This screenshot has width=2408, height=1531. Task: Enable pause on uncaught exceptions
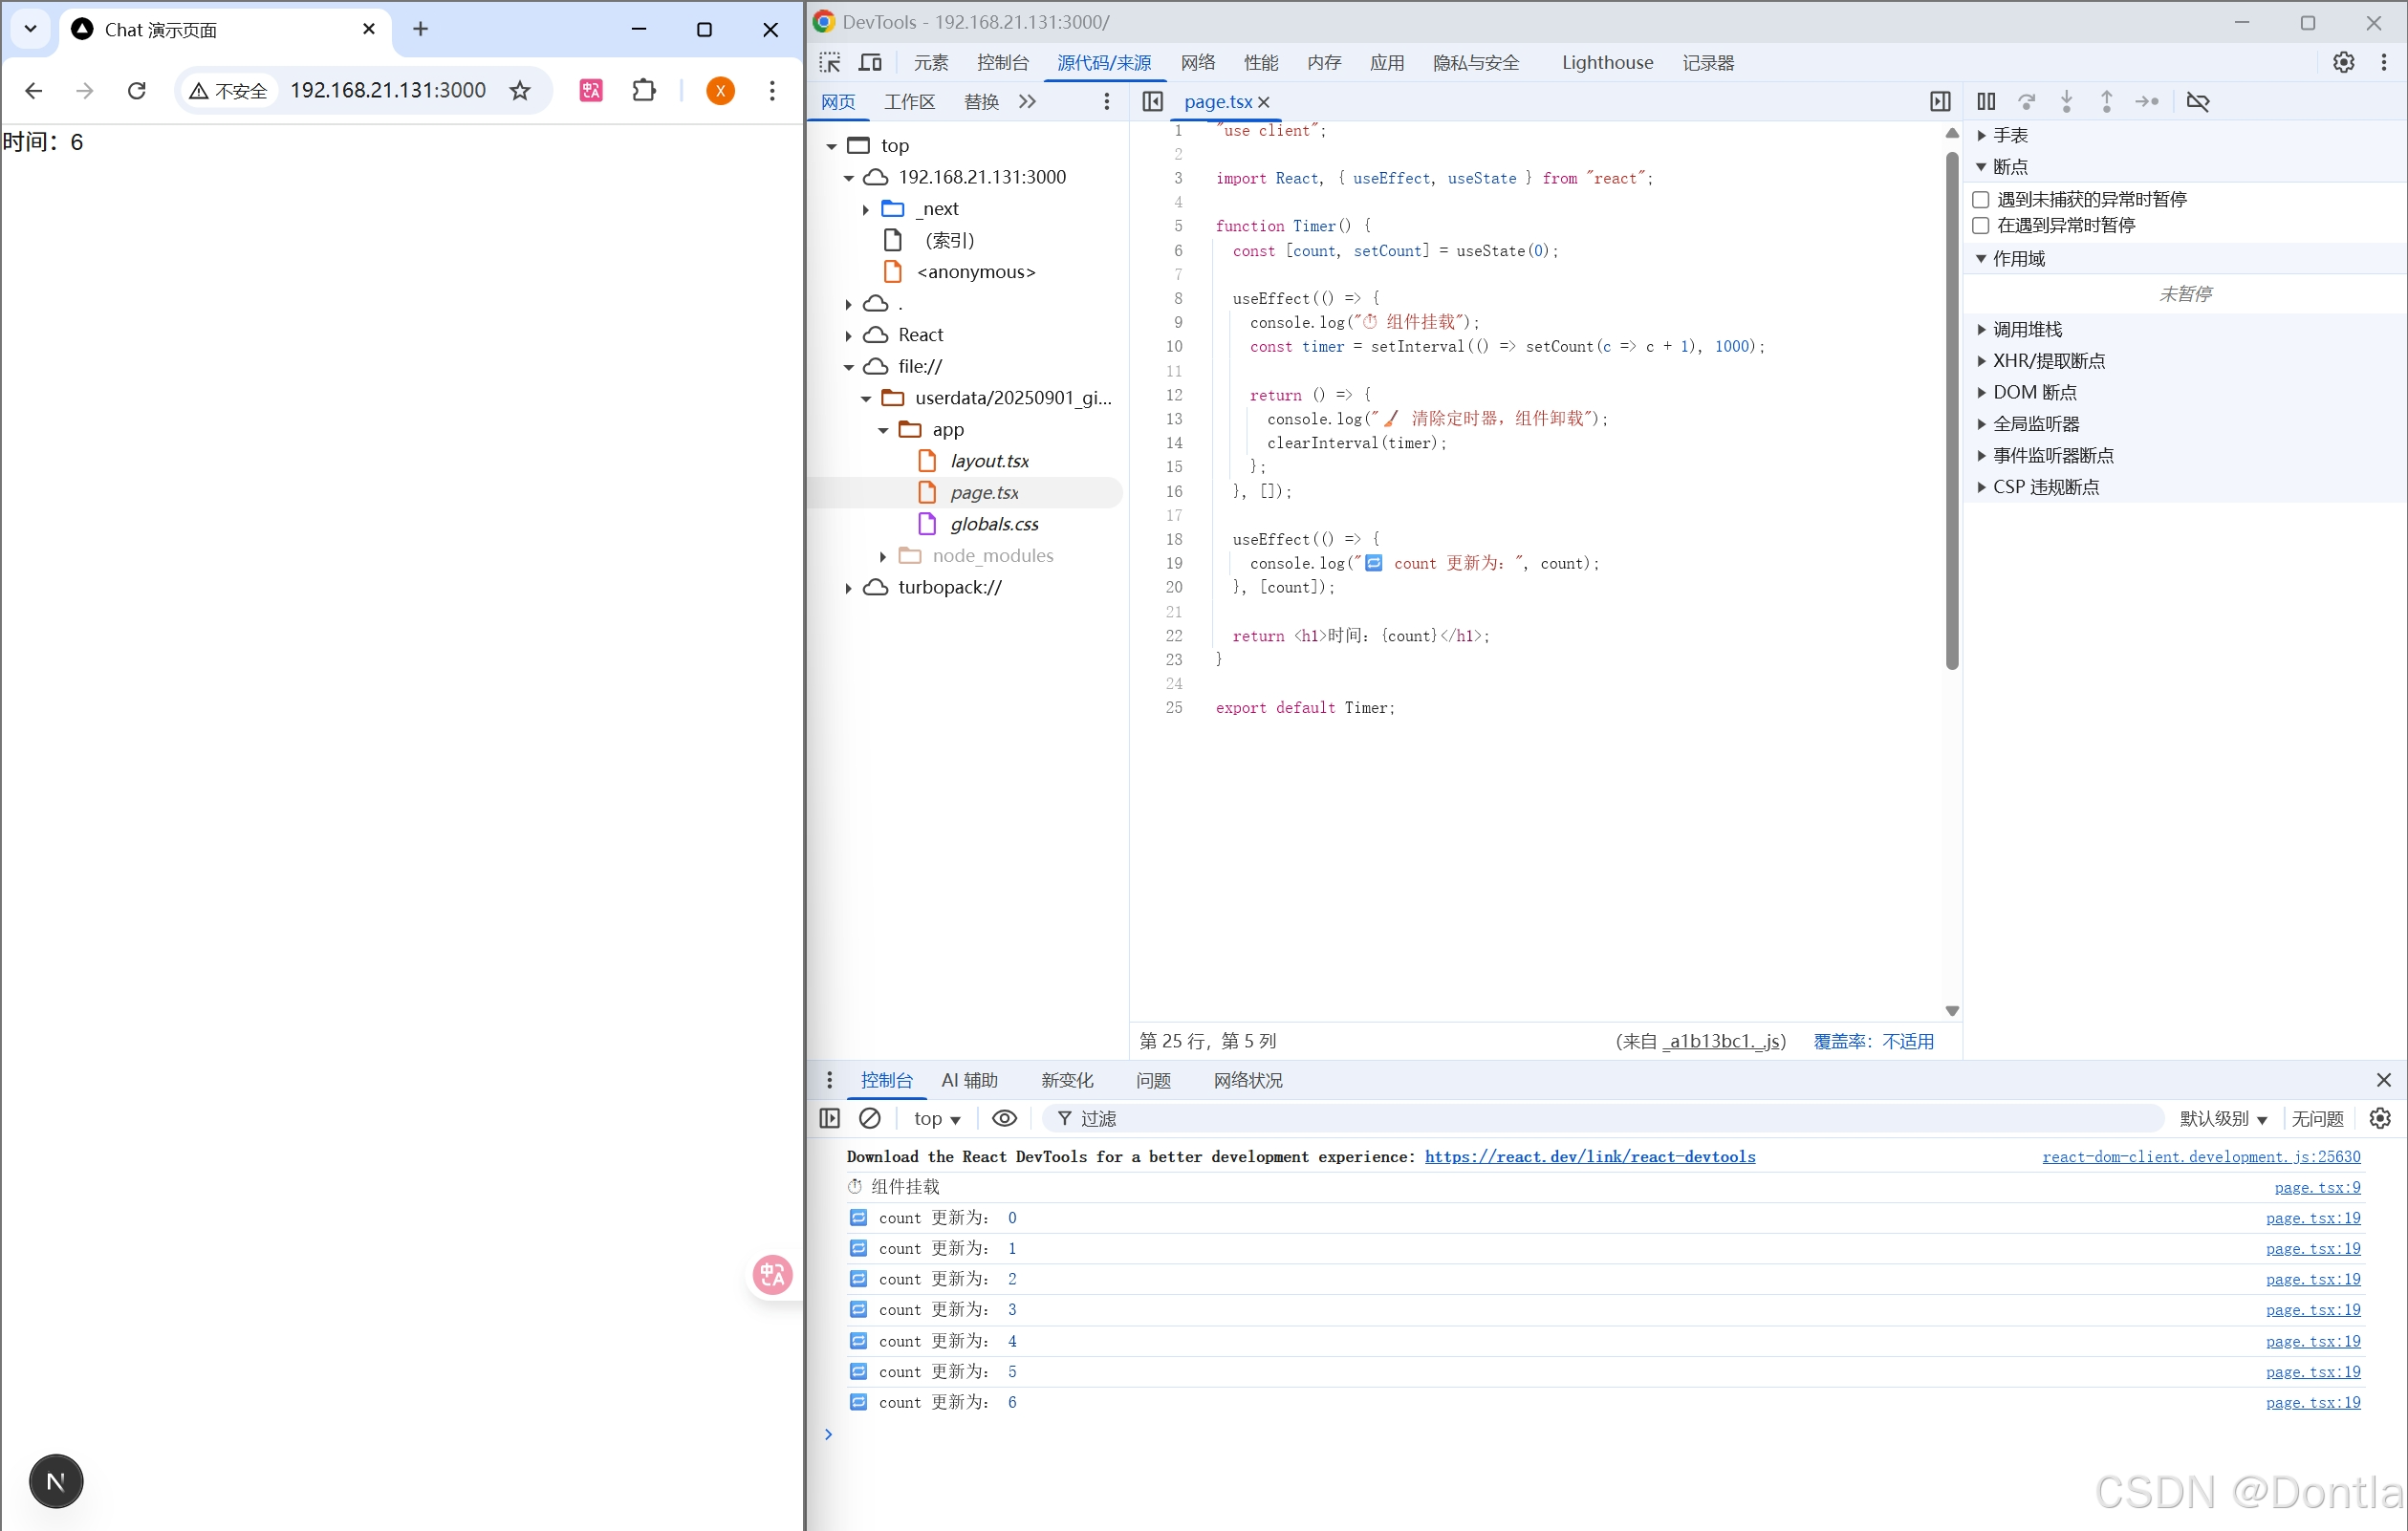[x=1980, y=200]
